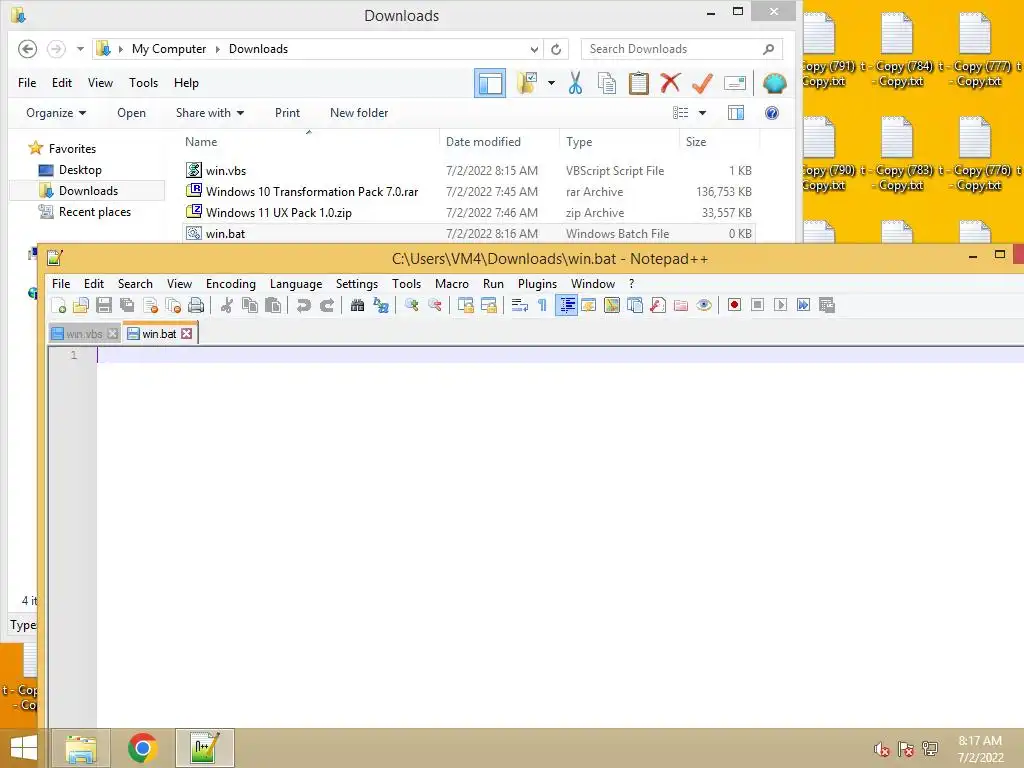Click the Undo arrow in Notepad++ toolbar
The height and width of the screenshot is (768, 1024).
[x=304, y=305]
